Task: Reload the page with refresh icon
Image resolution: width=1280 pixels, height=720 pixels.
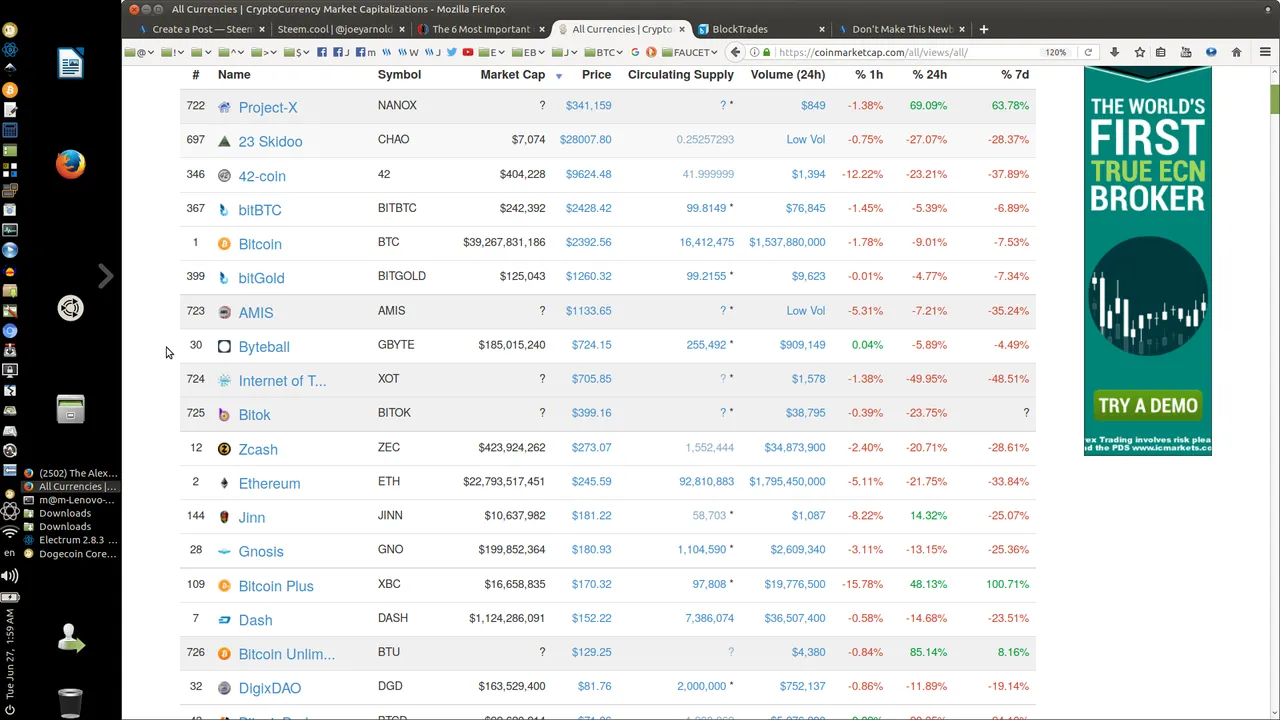Action: point(1088,52)
